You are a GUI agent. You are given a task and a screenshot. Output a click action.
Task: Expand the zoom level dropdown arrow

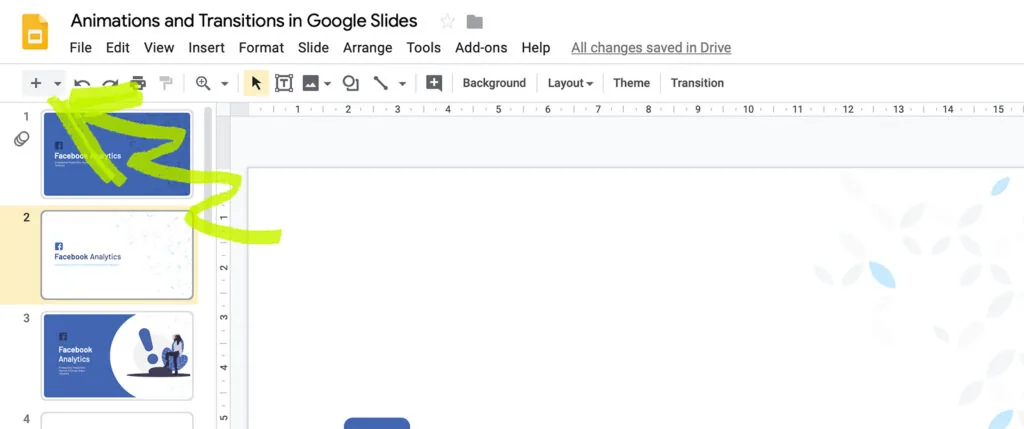tap(225, 84)
